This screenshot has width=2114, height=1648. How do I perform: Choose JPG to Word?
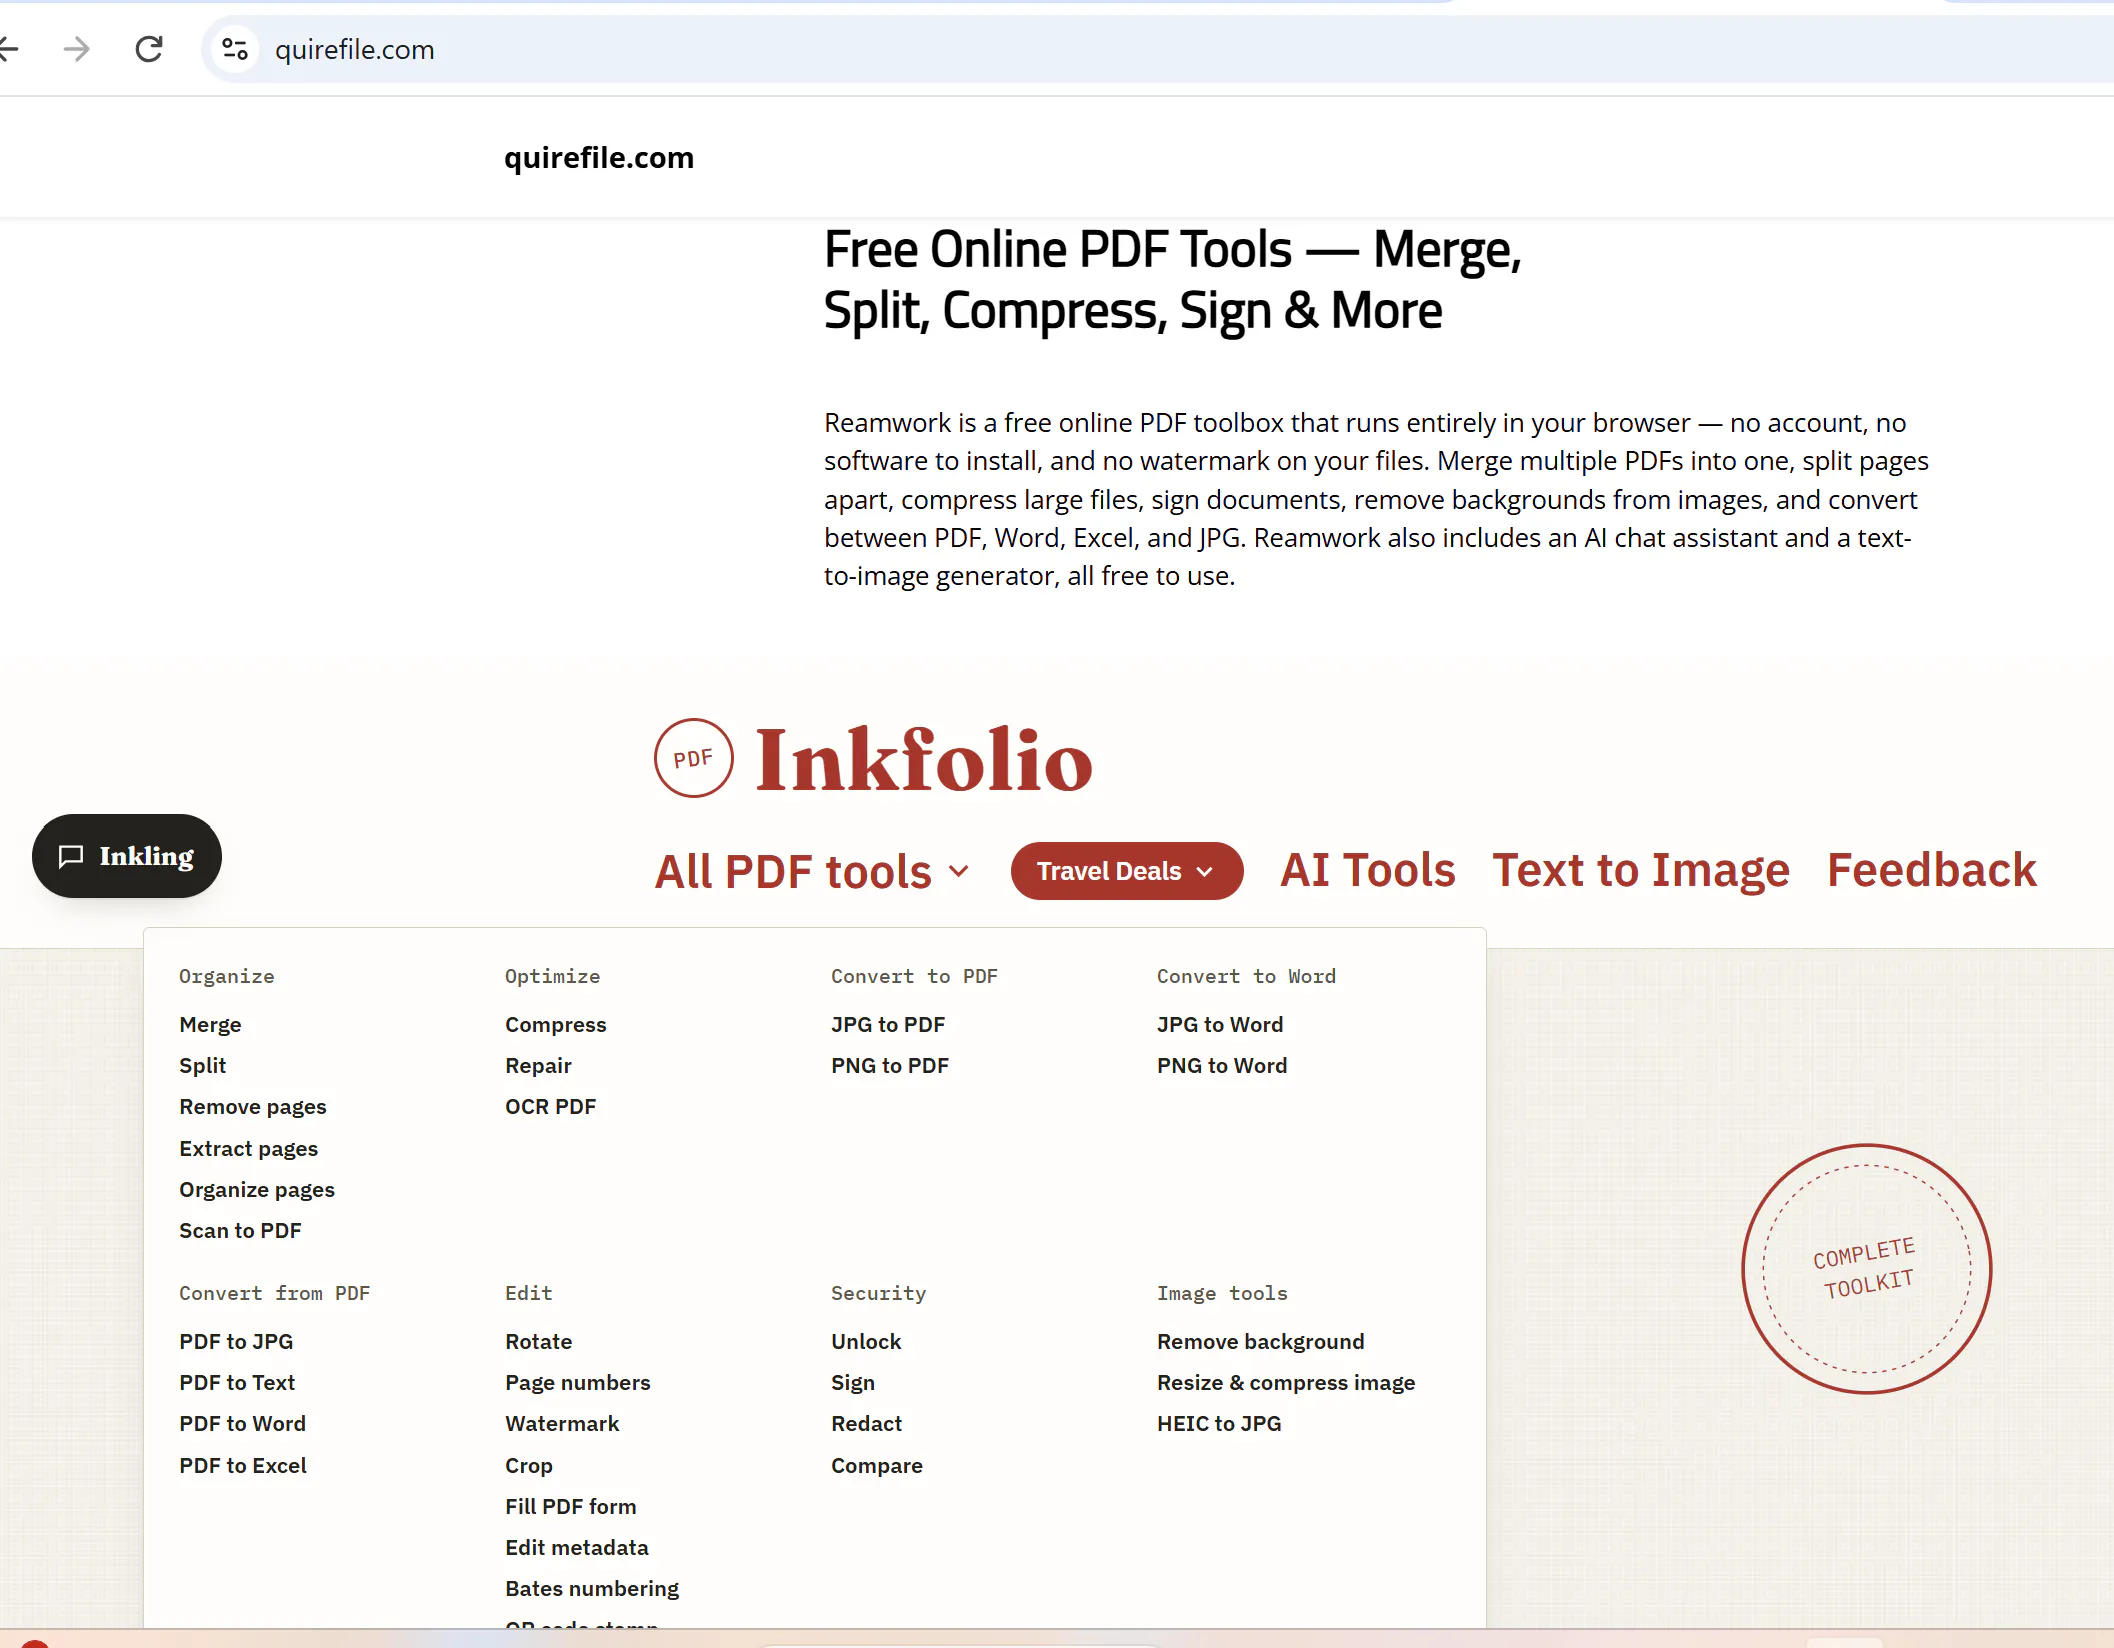pyautogui.click(x=1220, y=1024)
